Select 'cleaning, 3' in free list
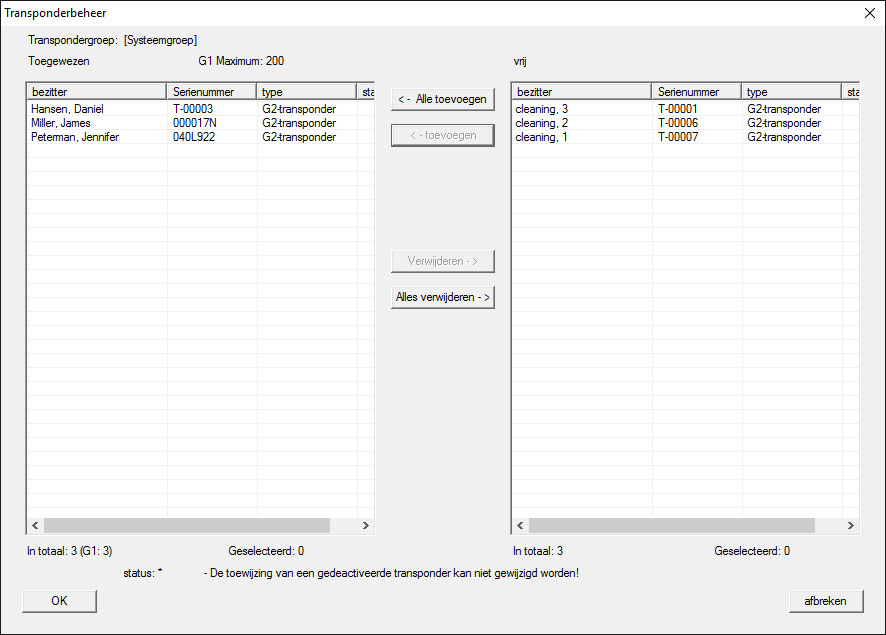The image size is (886, 635). [542, 109]
